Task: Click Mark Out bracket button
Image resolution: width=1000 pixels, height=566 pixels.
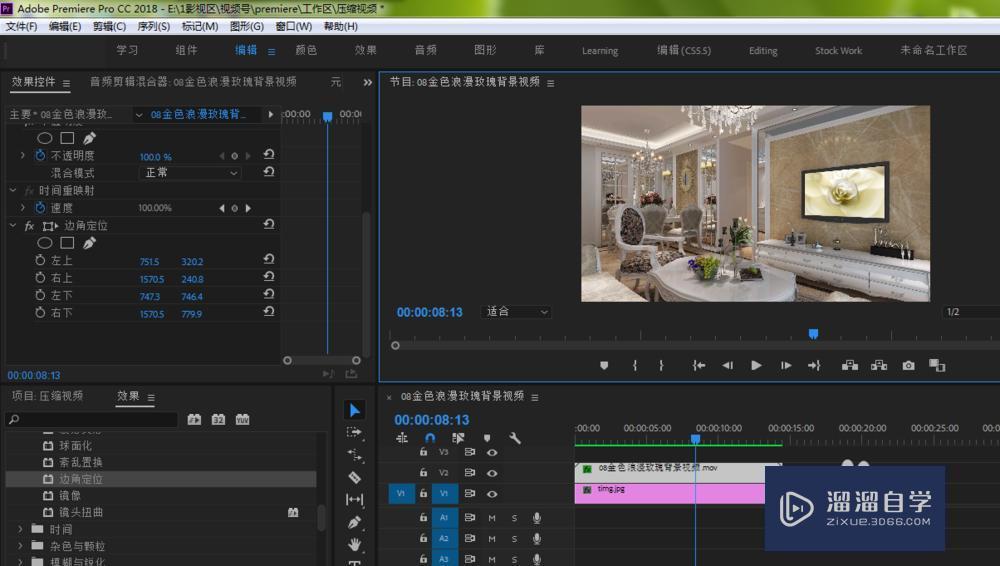Action: (661, 366)
